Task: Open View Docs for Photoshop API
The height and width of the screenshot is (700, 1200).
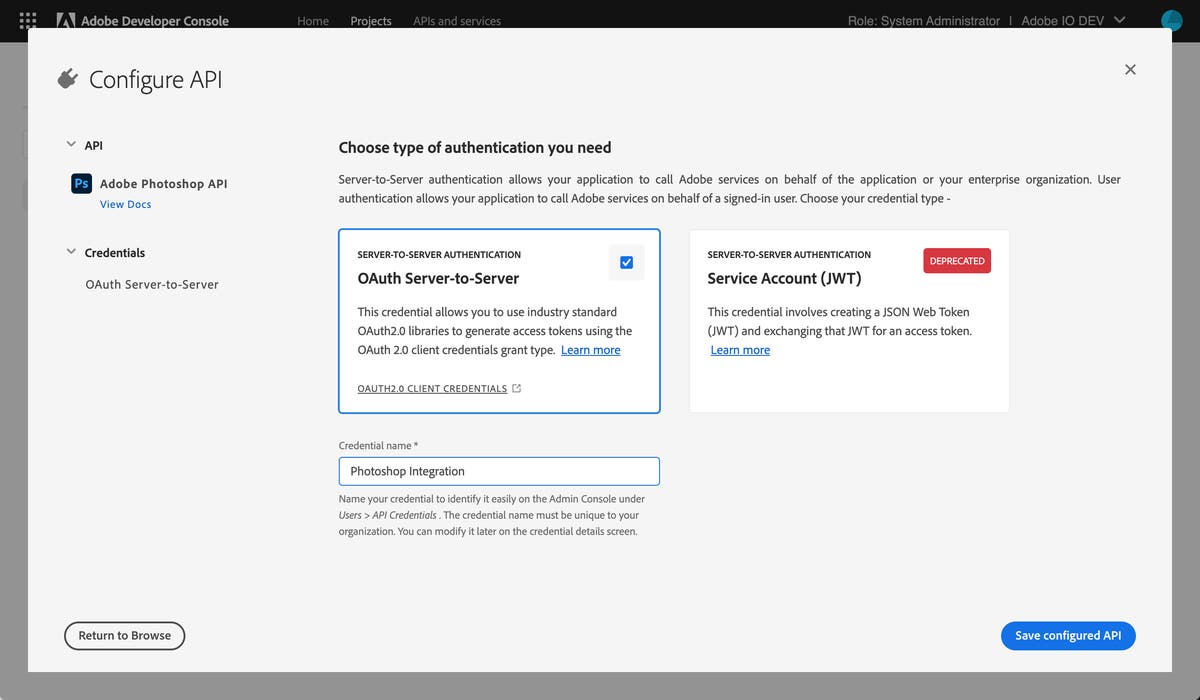Action: 125,203
